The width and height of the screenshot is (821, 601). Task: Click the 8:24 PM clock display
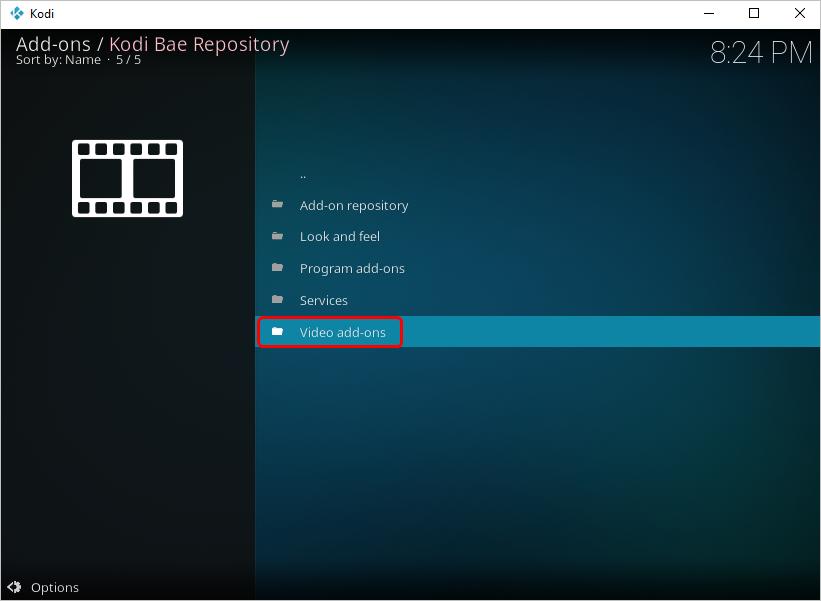coord(762,52)
